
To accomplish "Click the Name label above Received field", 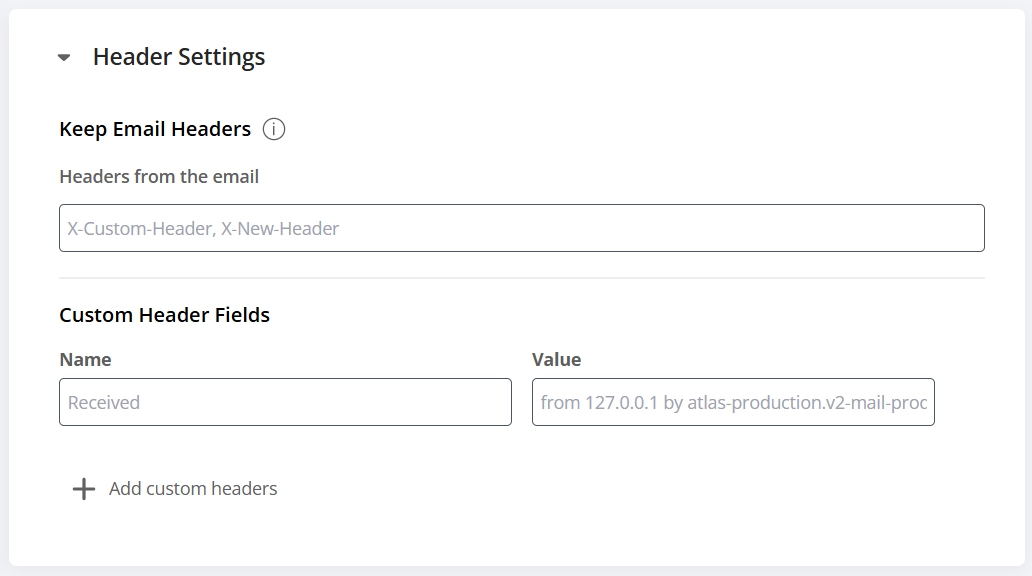I will coord(85,359).
